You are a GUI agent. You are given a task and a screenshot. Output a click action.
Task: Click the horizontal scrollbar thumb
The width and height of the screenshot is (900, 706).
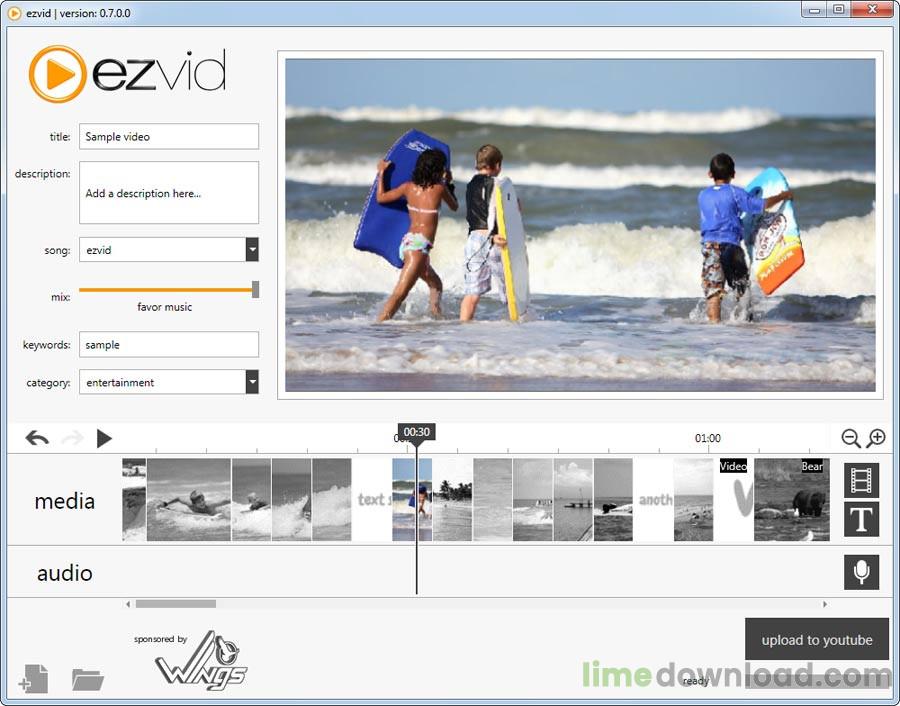pos(176,604)
